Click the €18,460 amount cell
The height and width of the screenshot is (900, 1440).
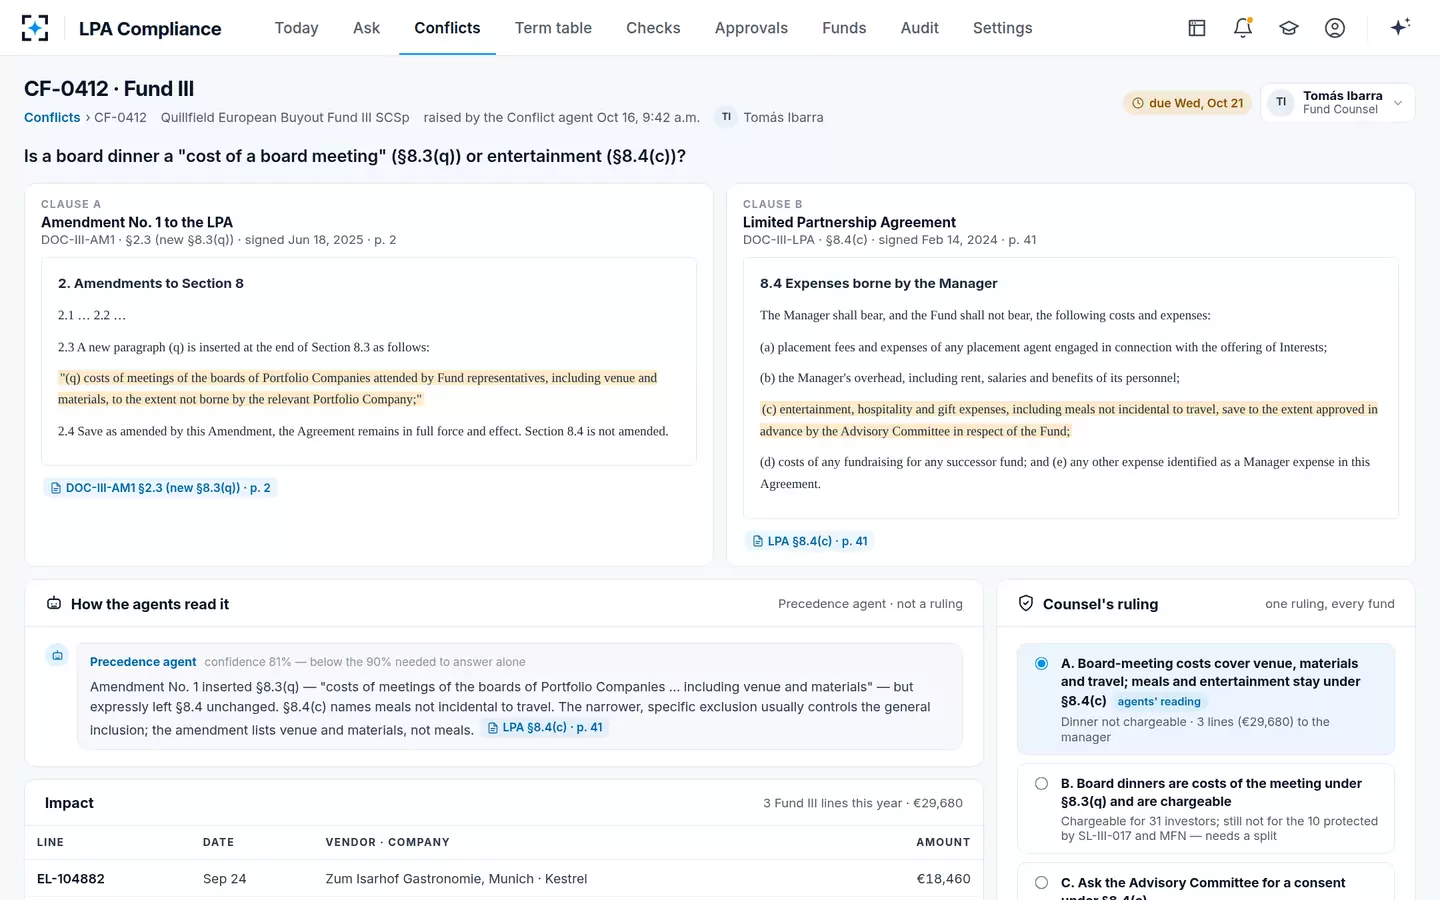(x=943, y=879)
